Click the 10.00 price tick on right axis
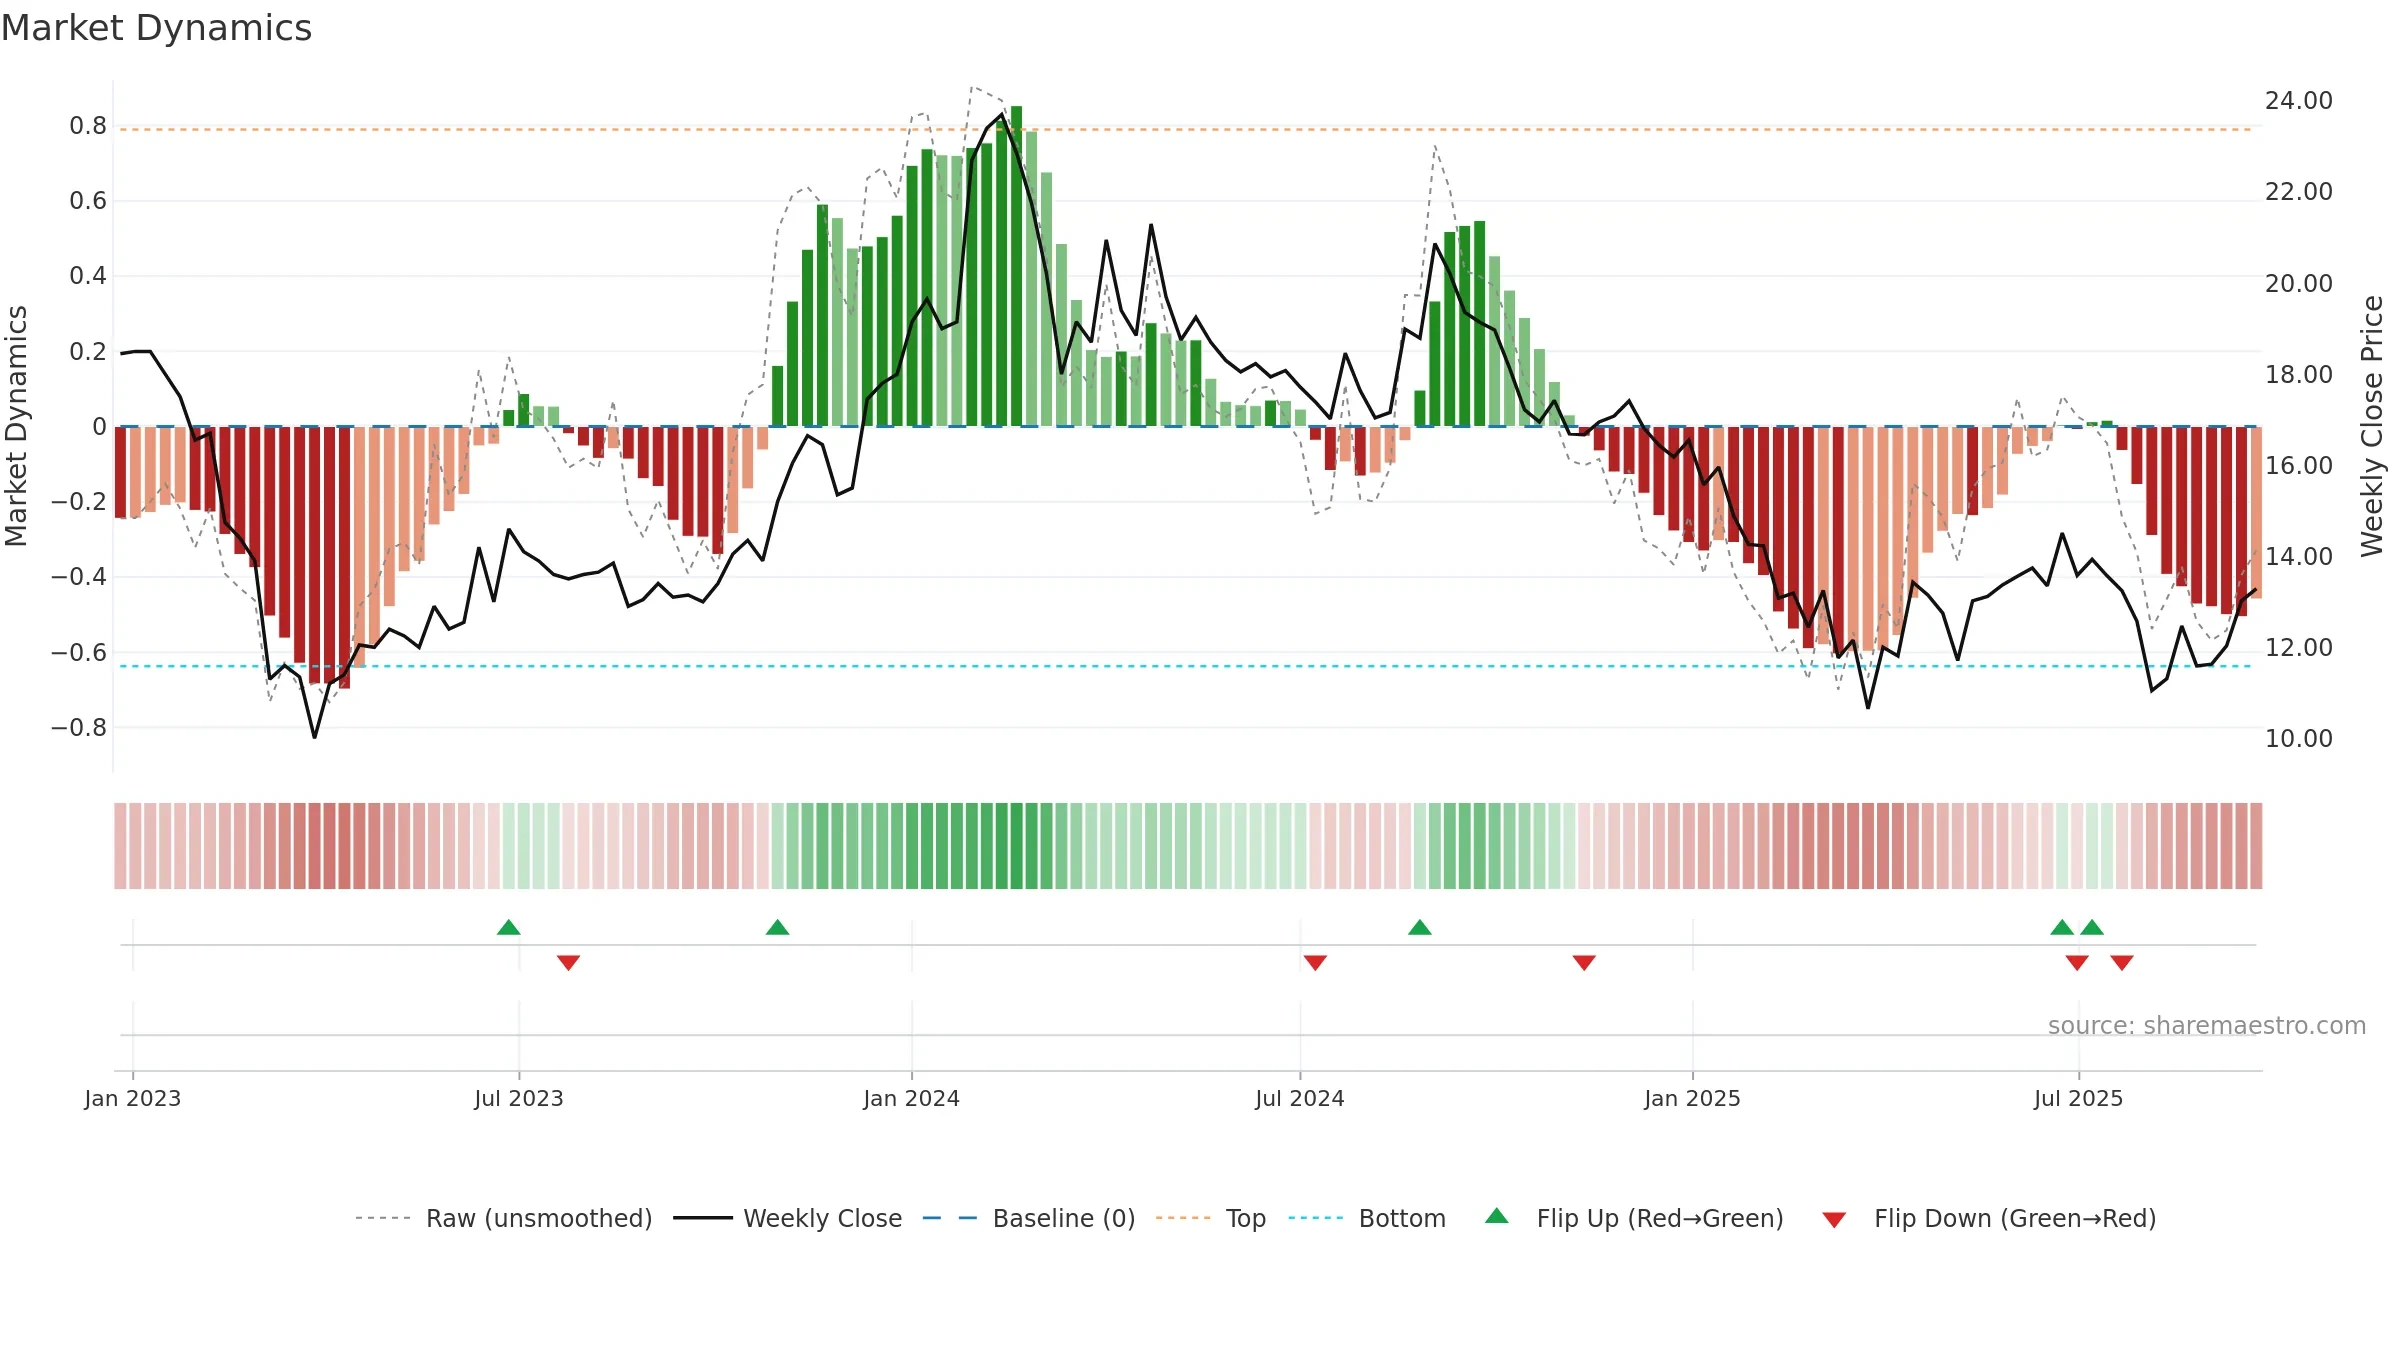Viewport: 2400px width, 1350px height. pyautogui.click(x=2299, y=739)
